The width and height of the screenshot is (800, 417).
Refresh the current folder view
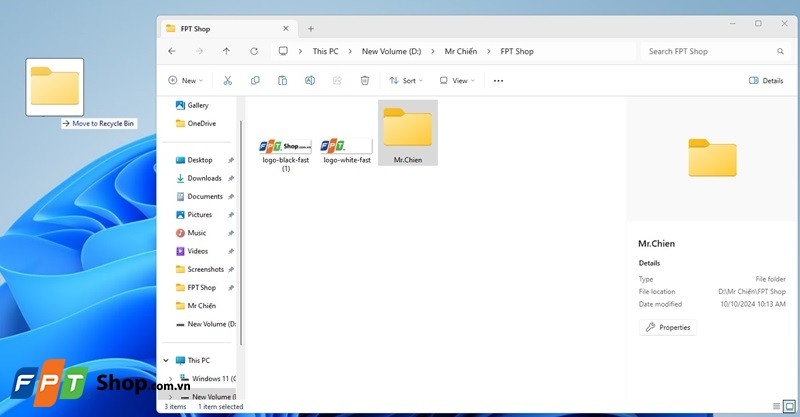(254, 51)
